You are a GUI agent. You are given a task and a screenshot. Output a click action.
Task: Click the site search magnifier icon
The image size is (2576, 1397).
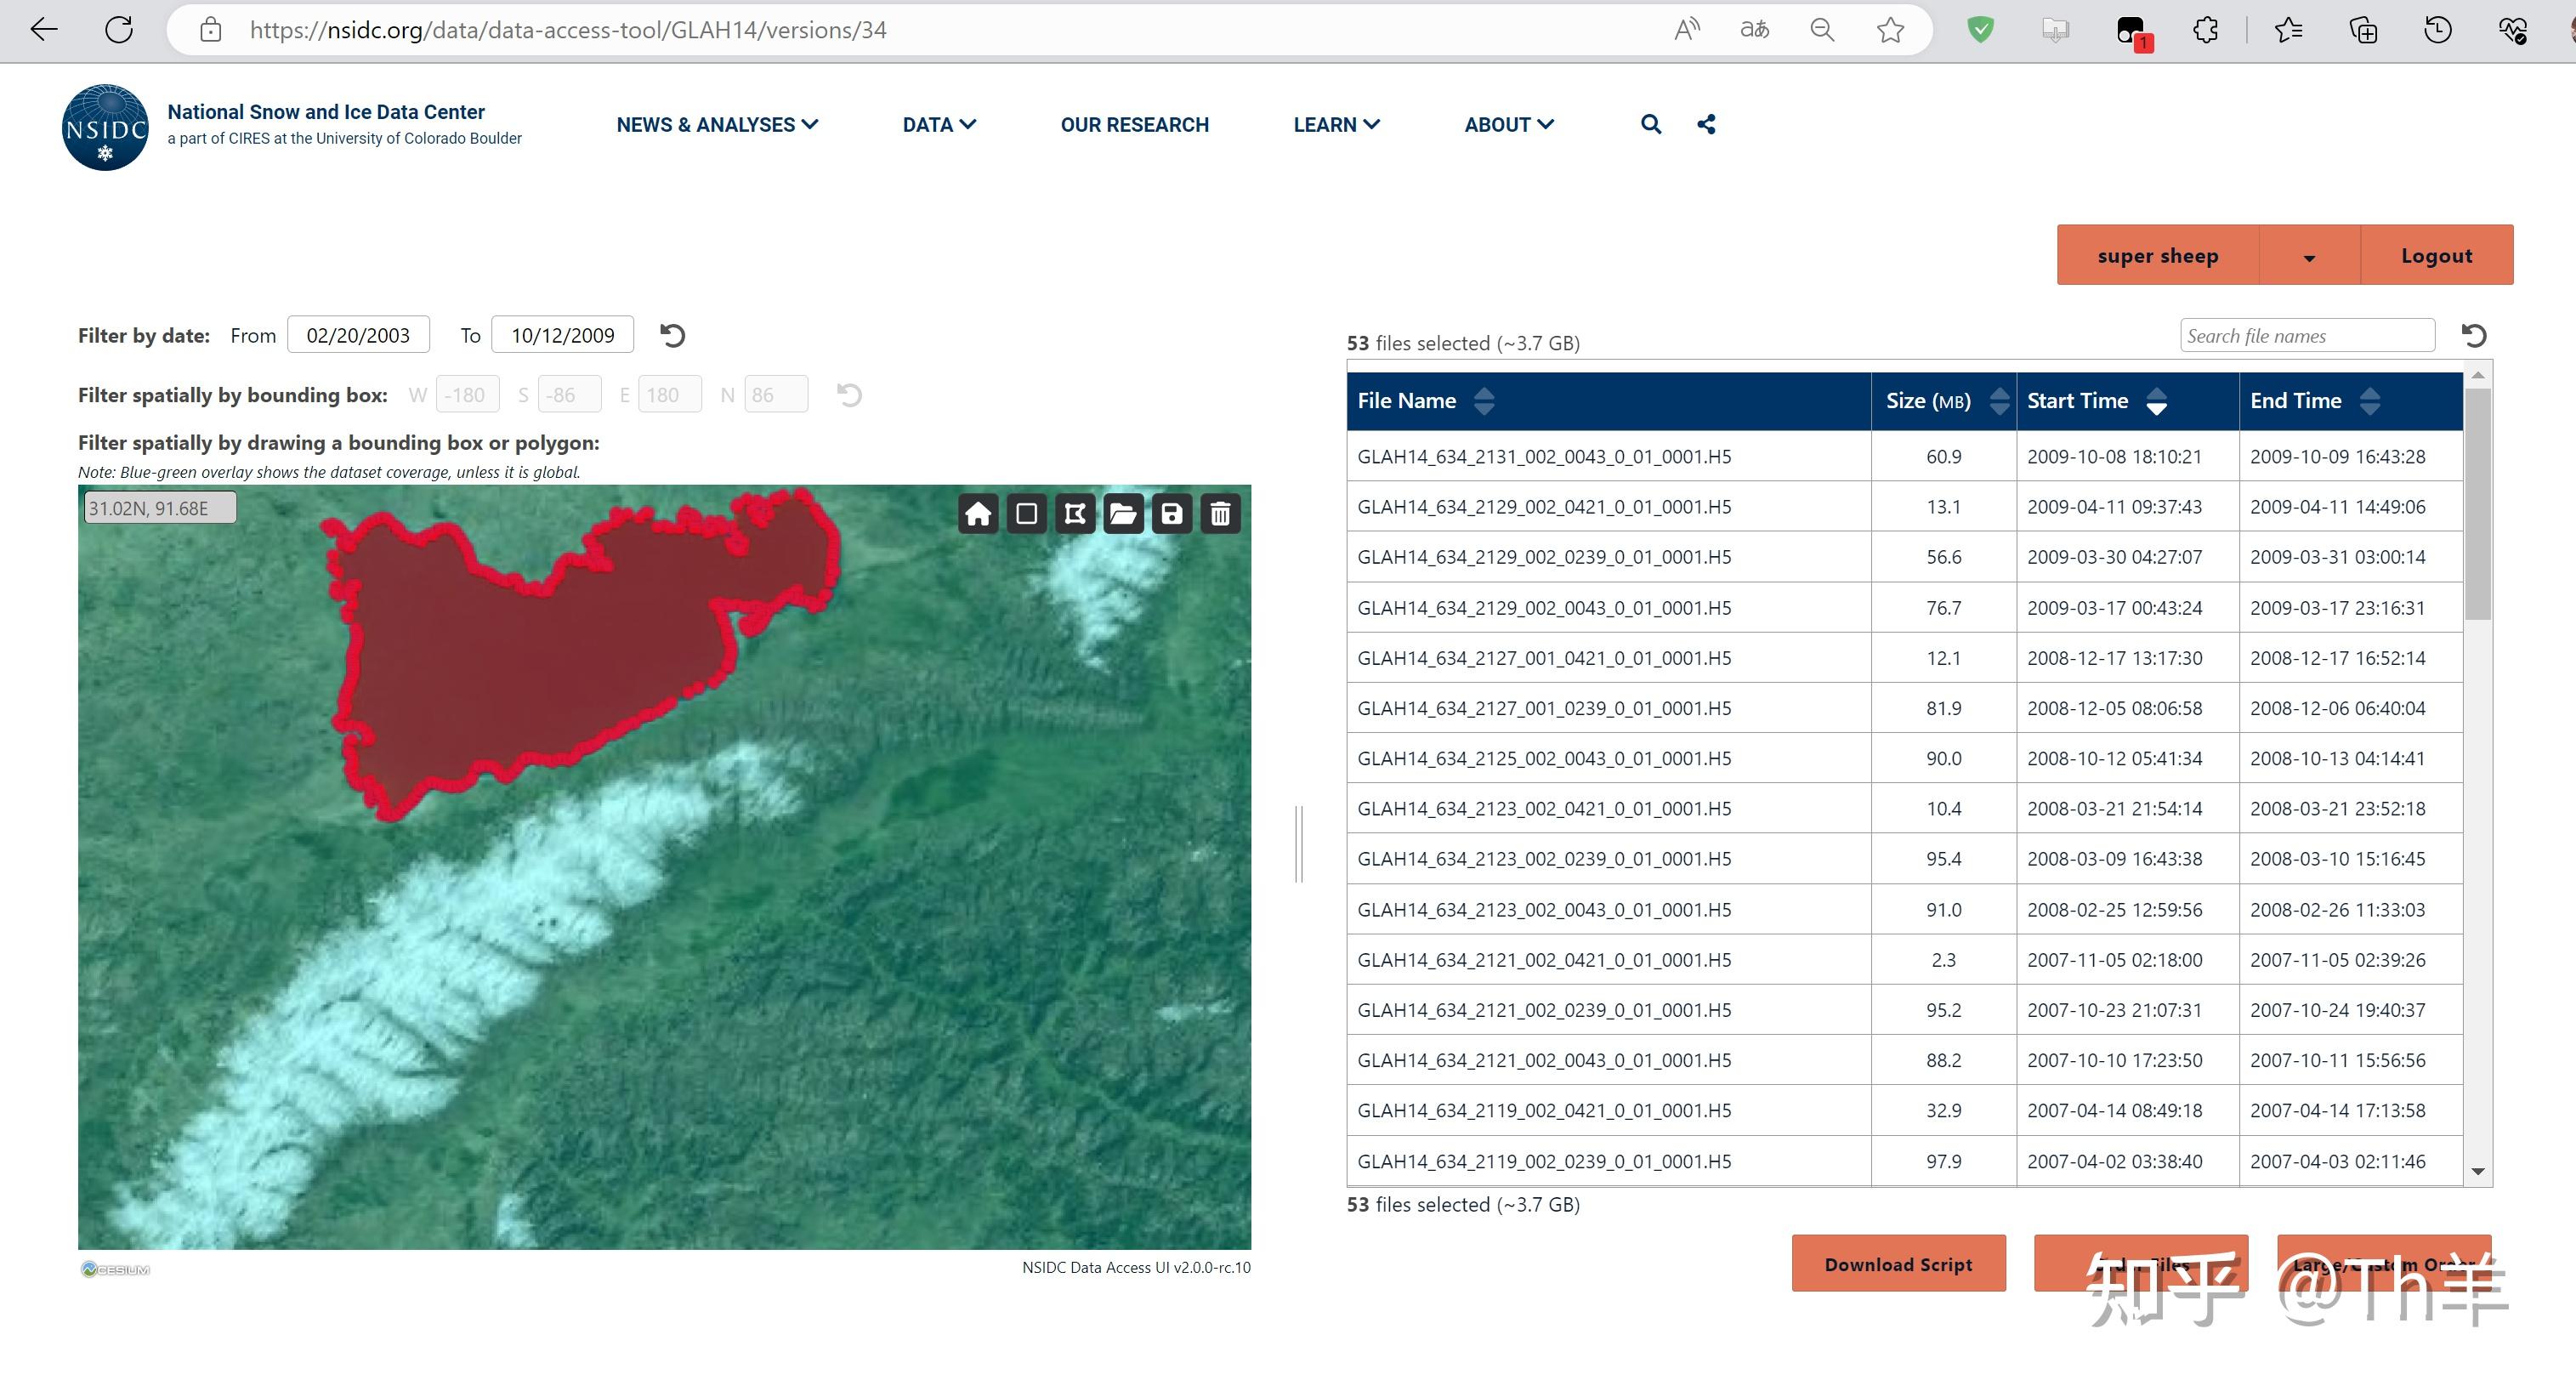click(1651, 124)
